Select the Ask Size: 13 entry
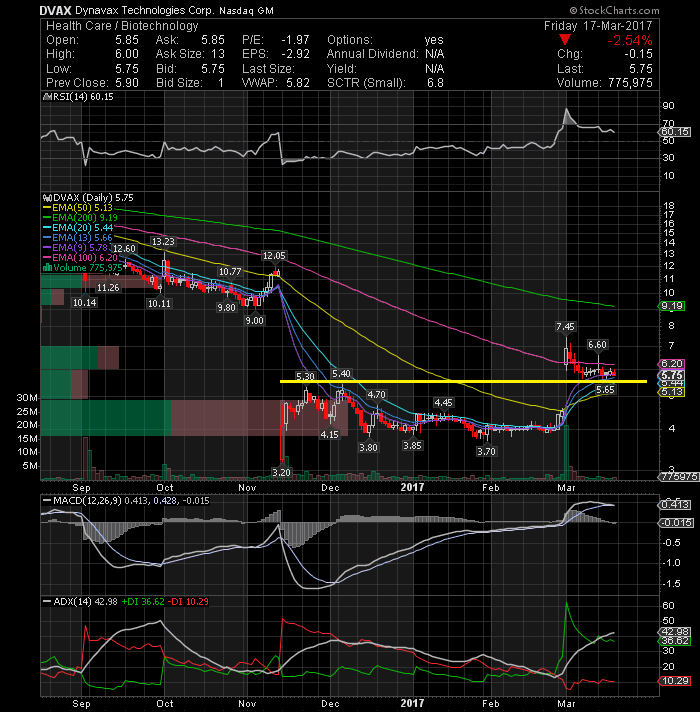The width and height of the screenshot is (700, 712). click(x=190, y=54)
